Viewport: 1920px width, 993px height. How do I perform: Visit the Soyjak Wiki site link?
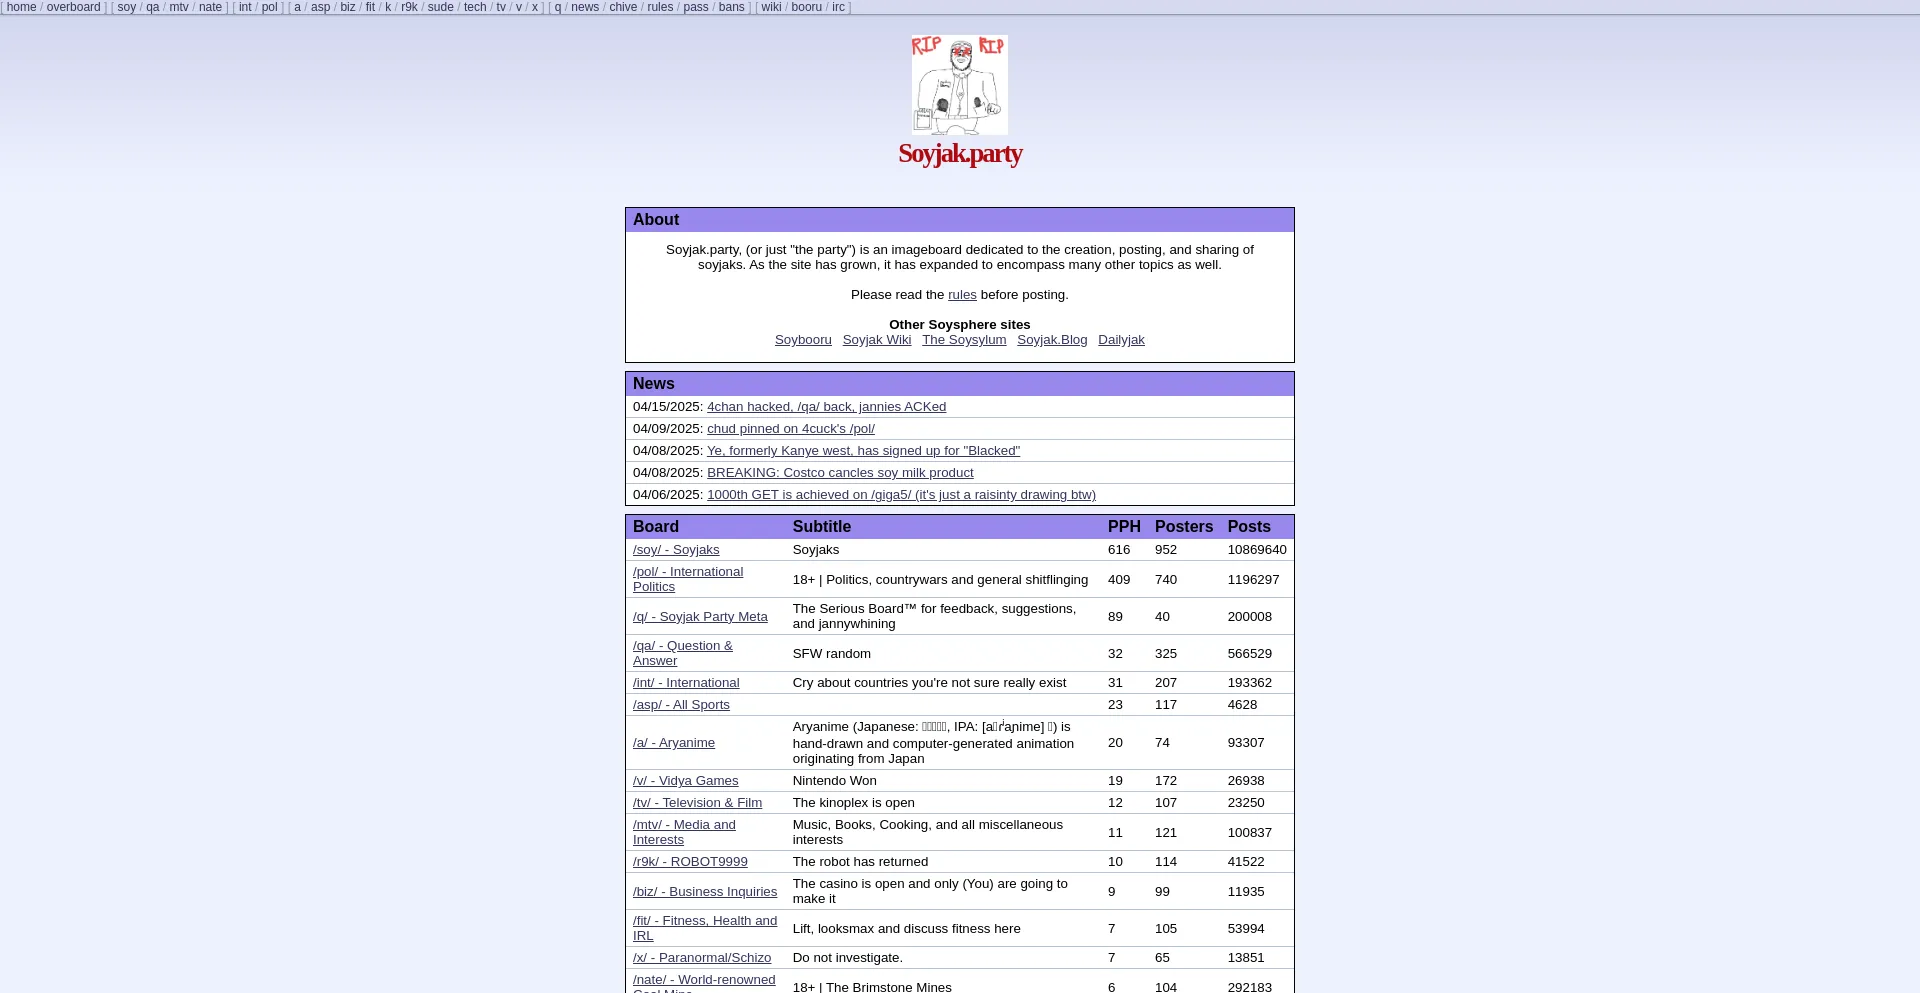[x=876, y=340]
